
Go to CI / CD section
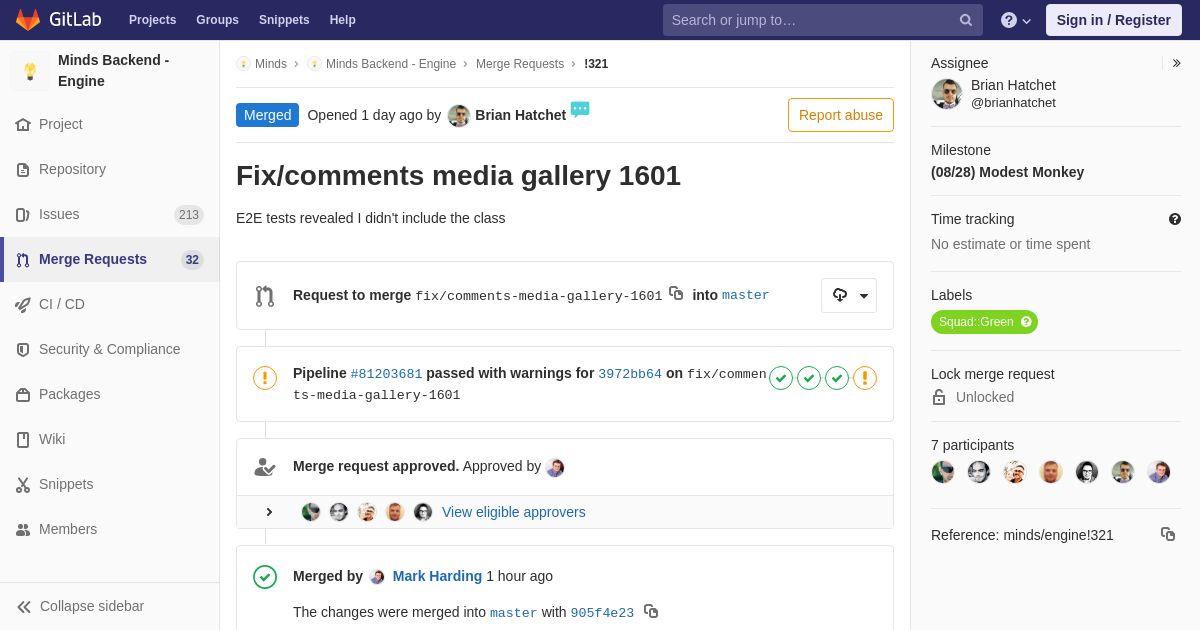[x=61, y=304]
